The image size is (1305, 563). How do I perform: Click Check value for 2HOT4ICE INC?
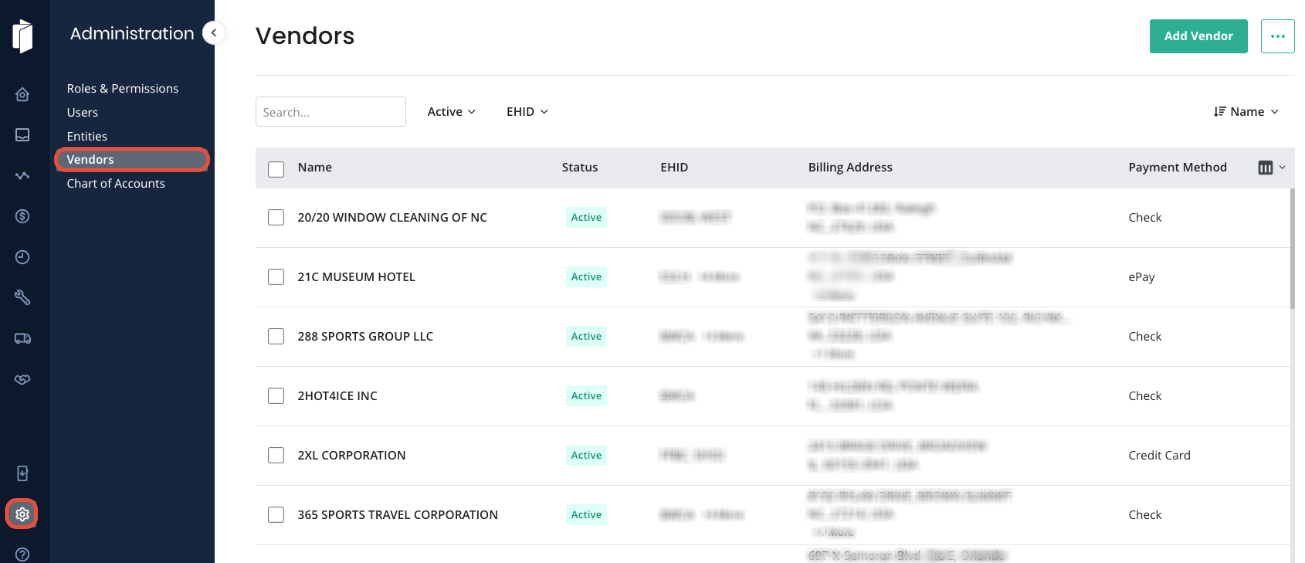(x=1145, y=396)
